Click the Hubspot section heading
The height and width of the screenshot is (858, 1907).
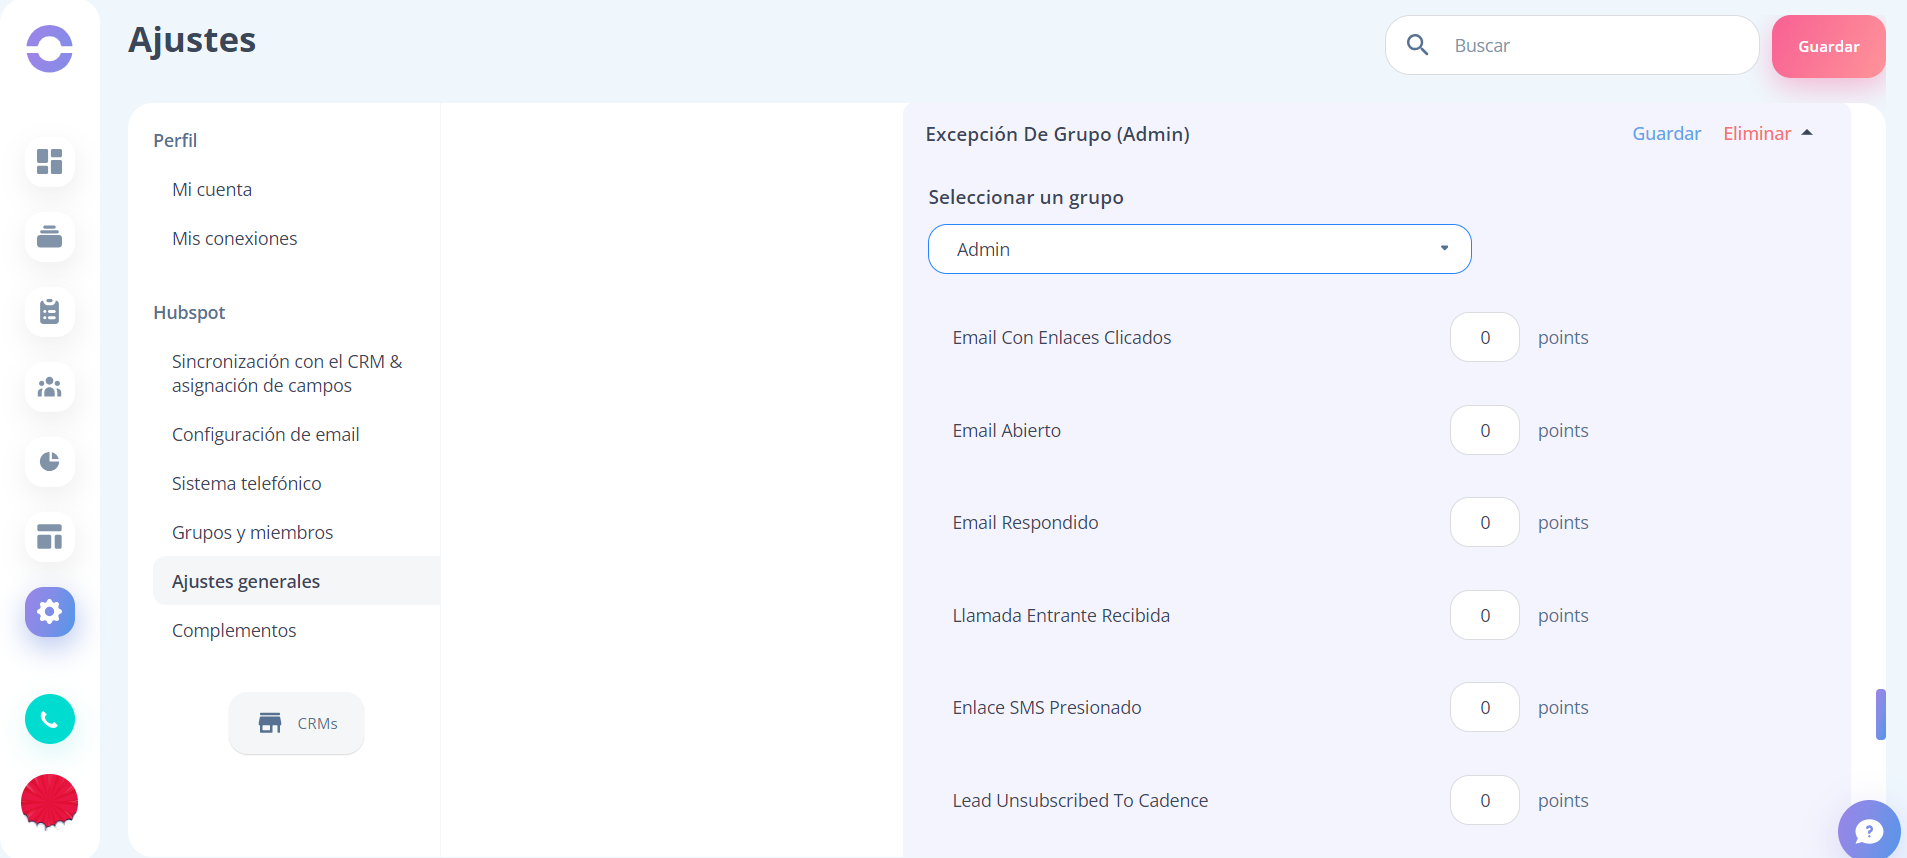click(189, 312)
